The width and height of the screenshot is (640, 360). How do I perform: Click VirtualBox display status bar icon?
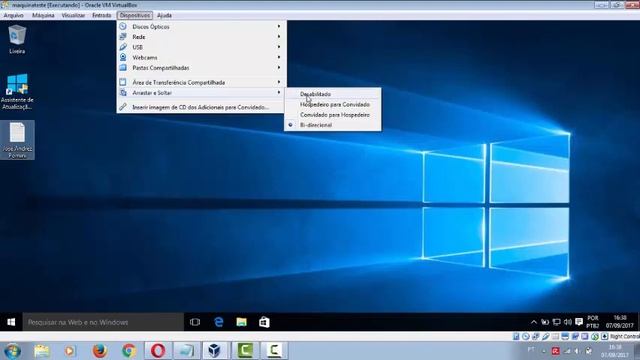pos(565,336)
